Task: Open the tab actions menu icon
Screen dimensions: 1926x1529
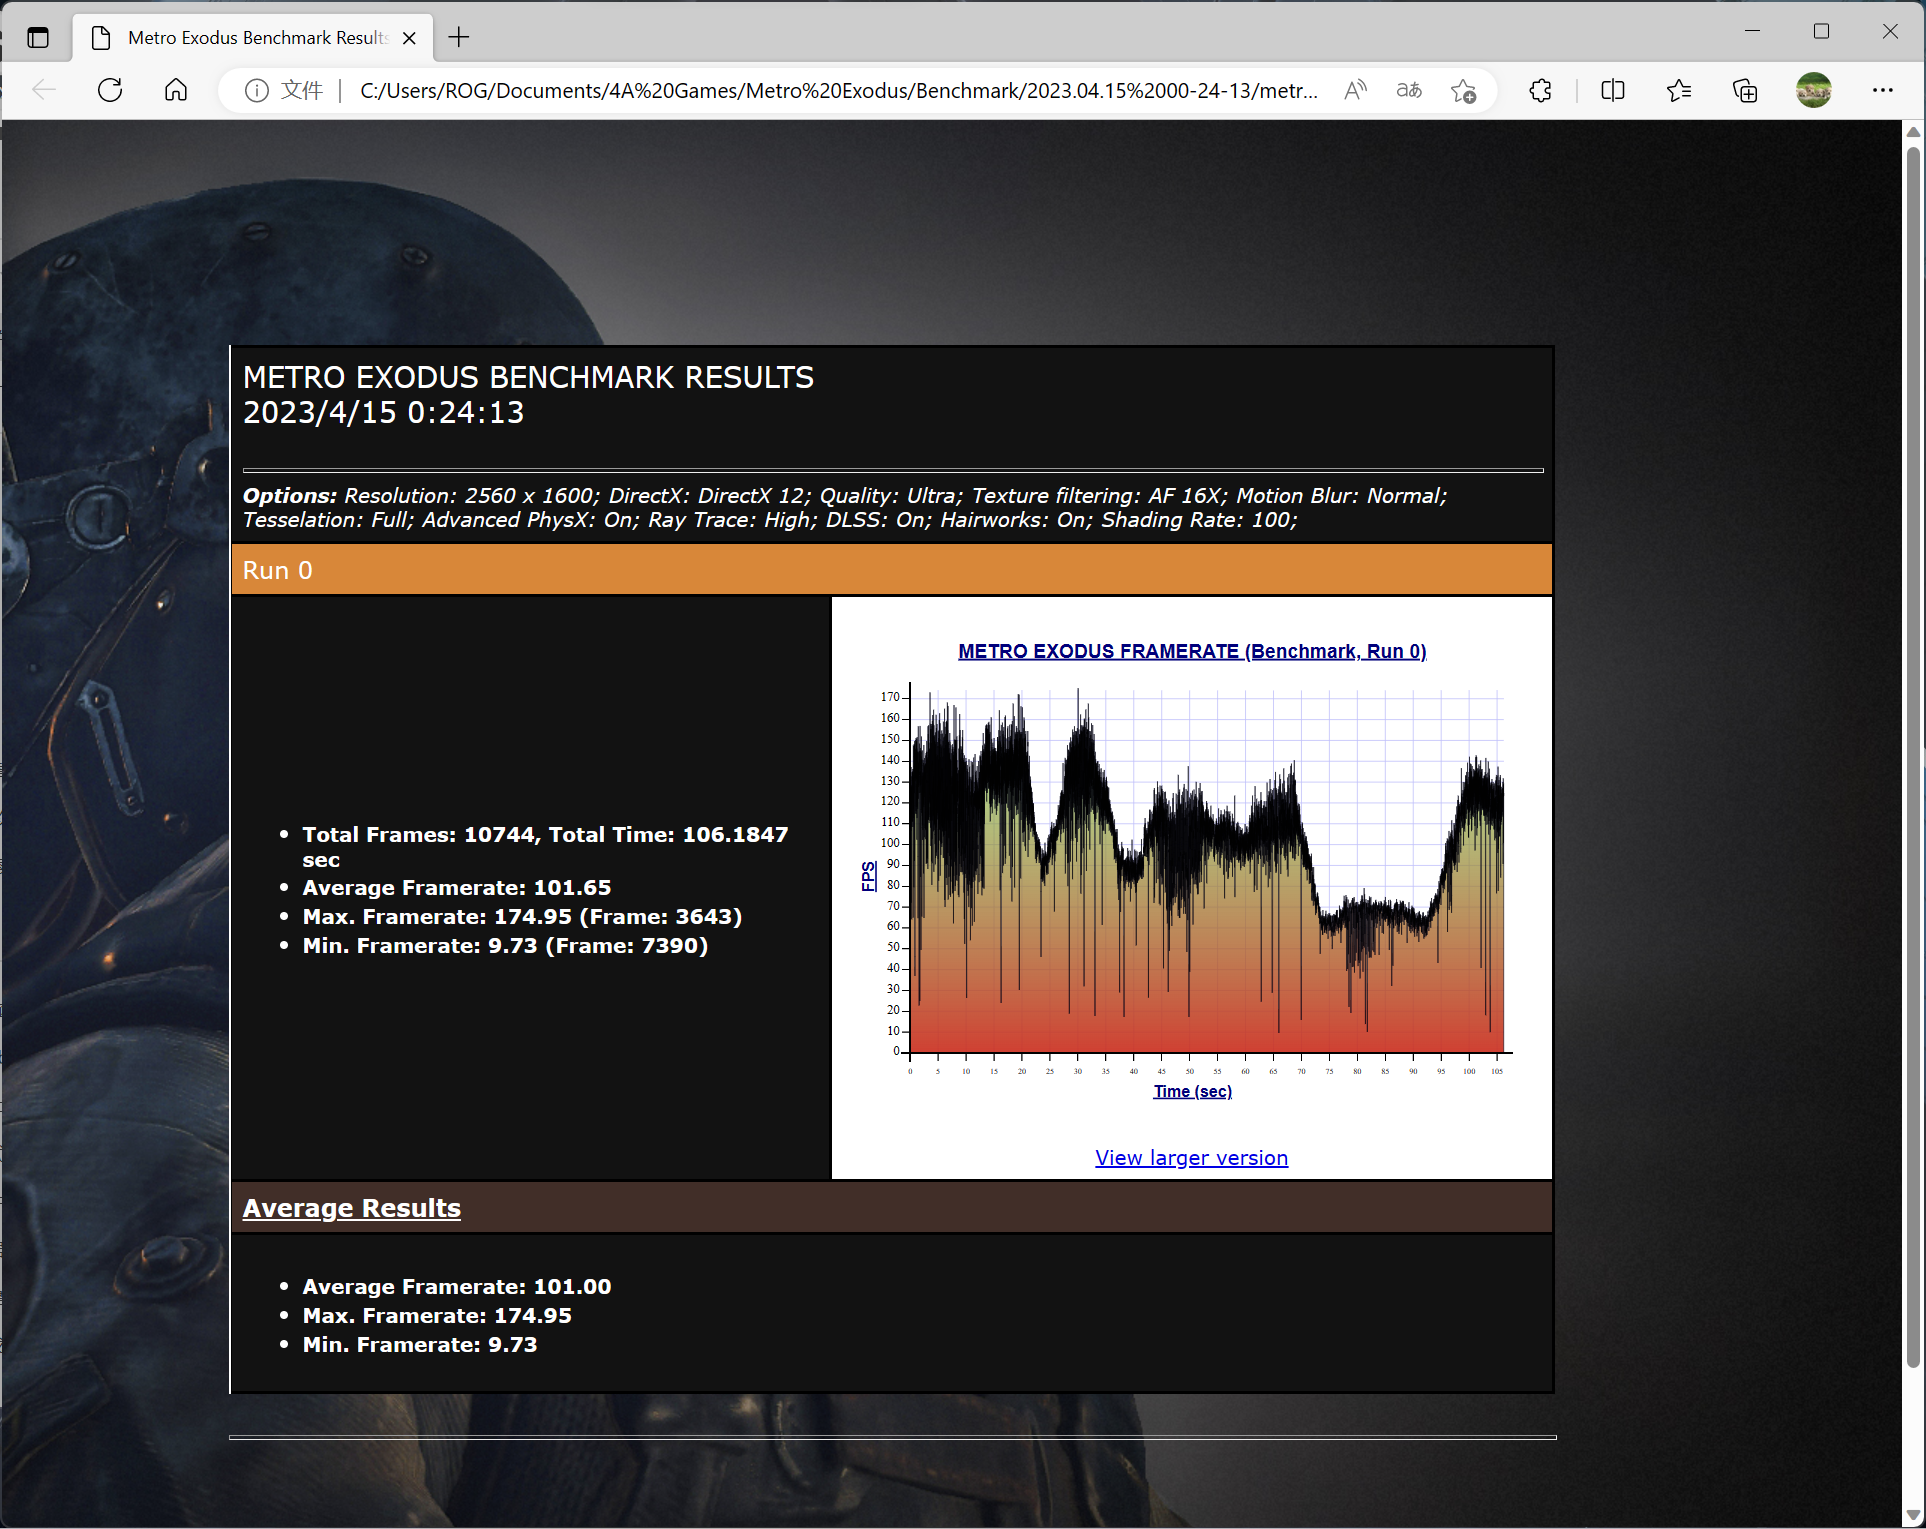Action: pos(38,38)
